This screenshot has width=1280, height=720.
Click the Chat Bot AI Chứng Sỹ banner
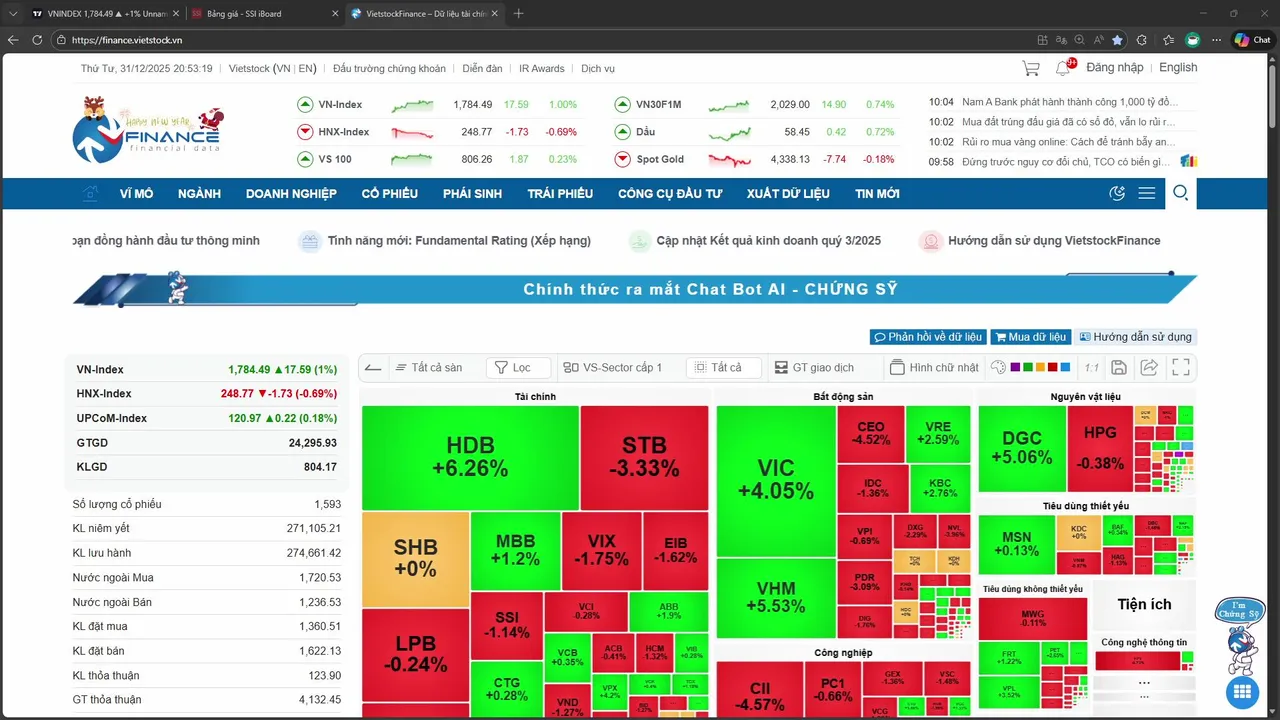click(x=635, y=289)
